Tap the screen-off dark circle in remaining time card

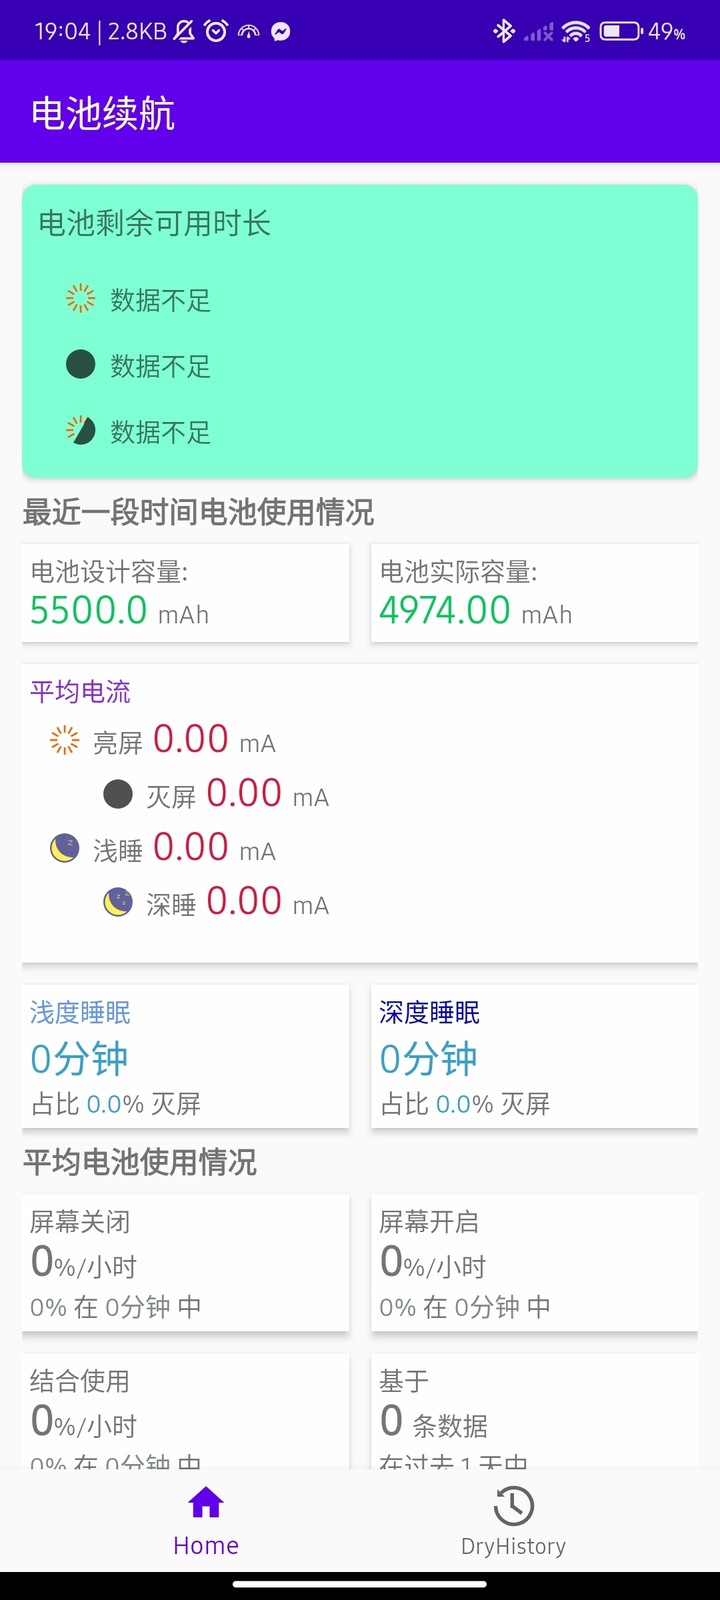pos(80,364)
